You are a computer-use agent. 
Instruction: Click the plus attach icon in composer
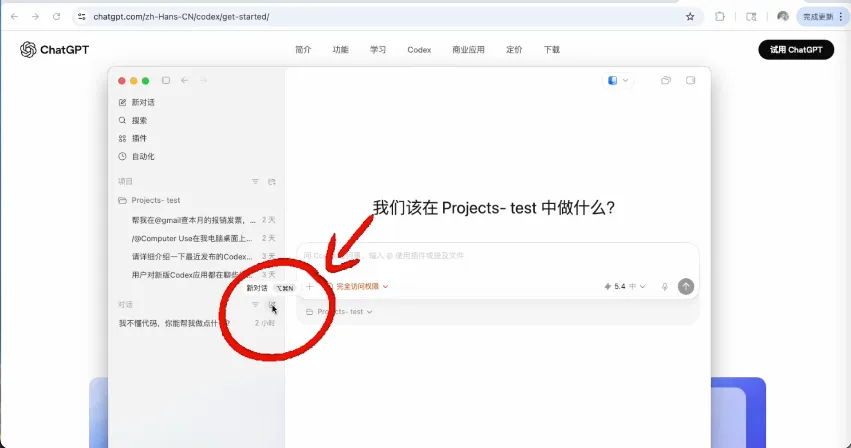pos(309,286)
